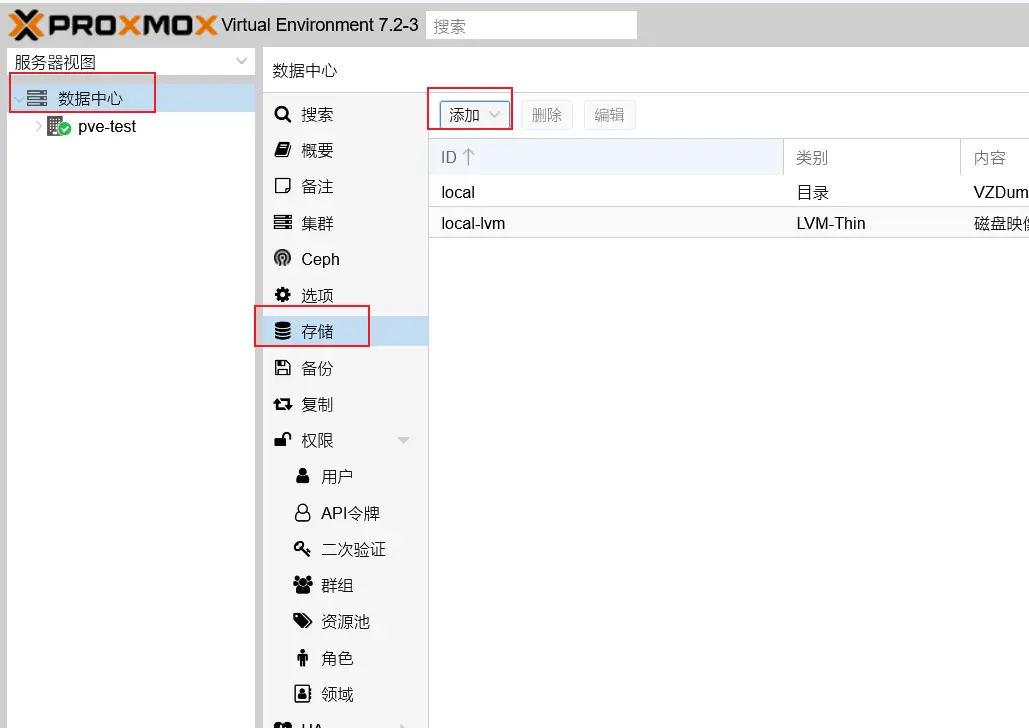This screenshot has width=1029, height=728.
Task: Expand the pve-test node tree
Action: pos(39,127)
